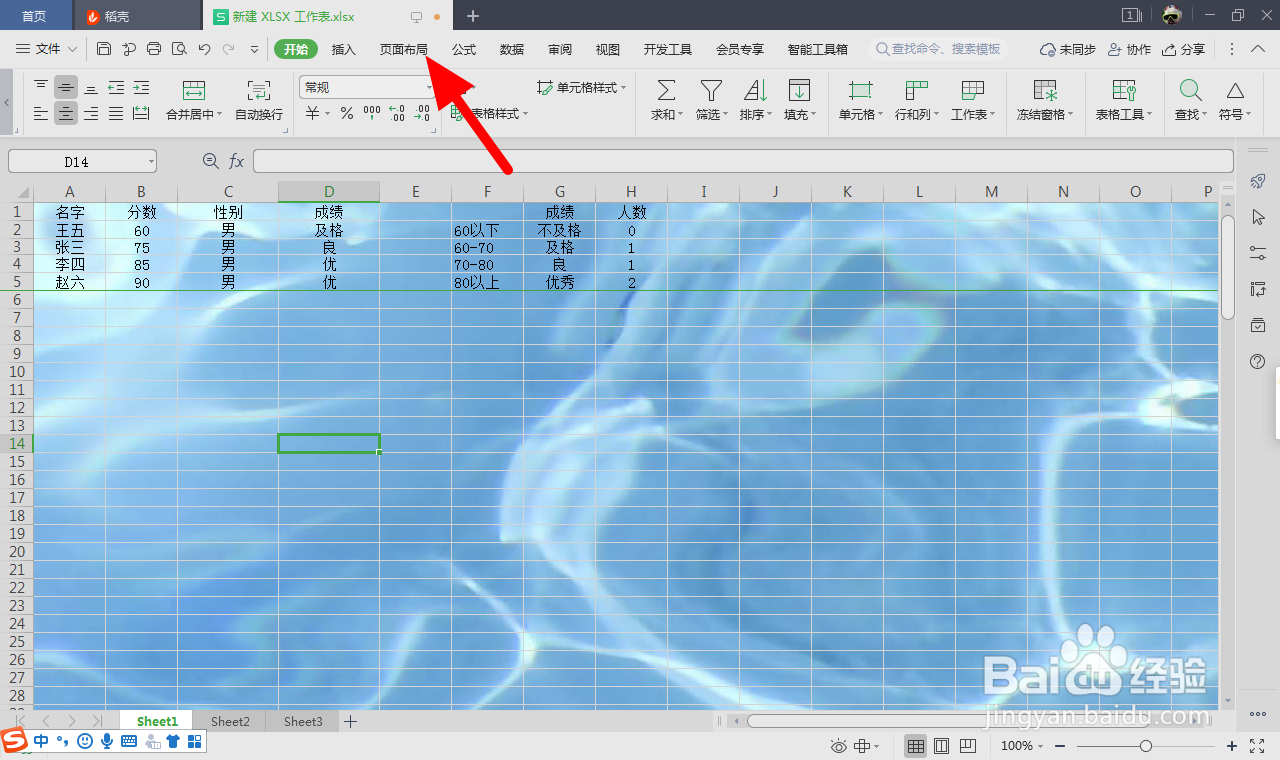Screen dimensions: 1280x760
Task: Click the zoom slider handle in status bar
Action: pyautogui.click(x=1146, y=746)
